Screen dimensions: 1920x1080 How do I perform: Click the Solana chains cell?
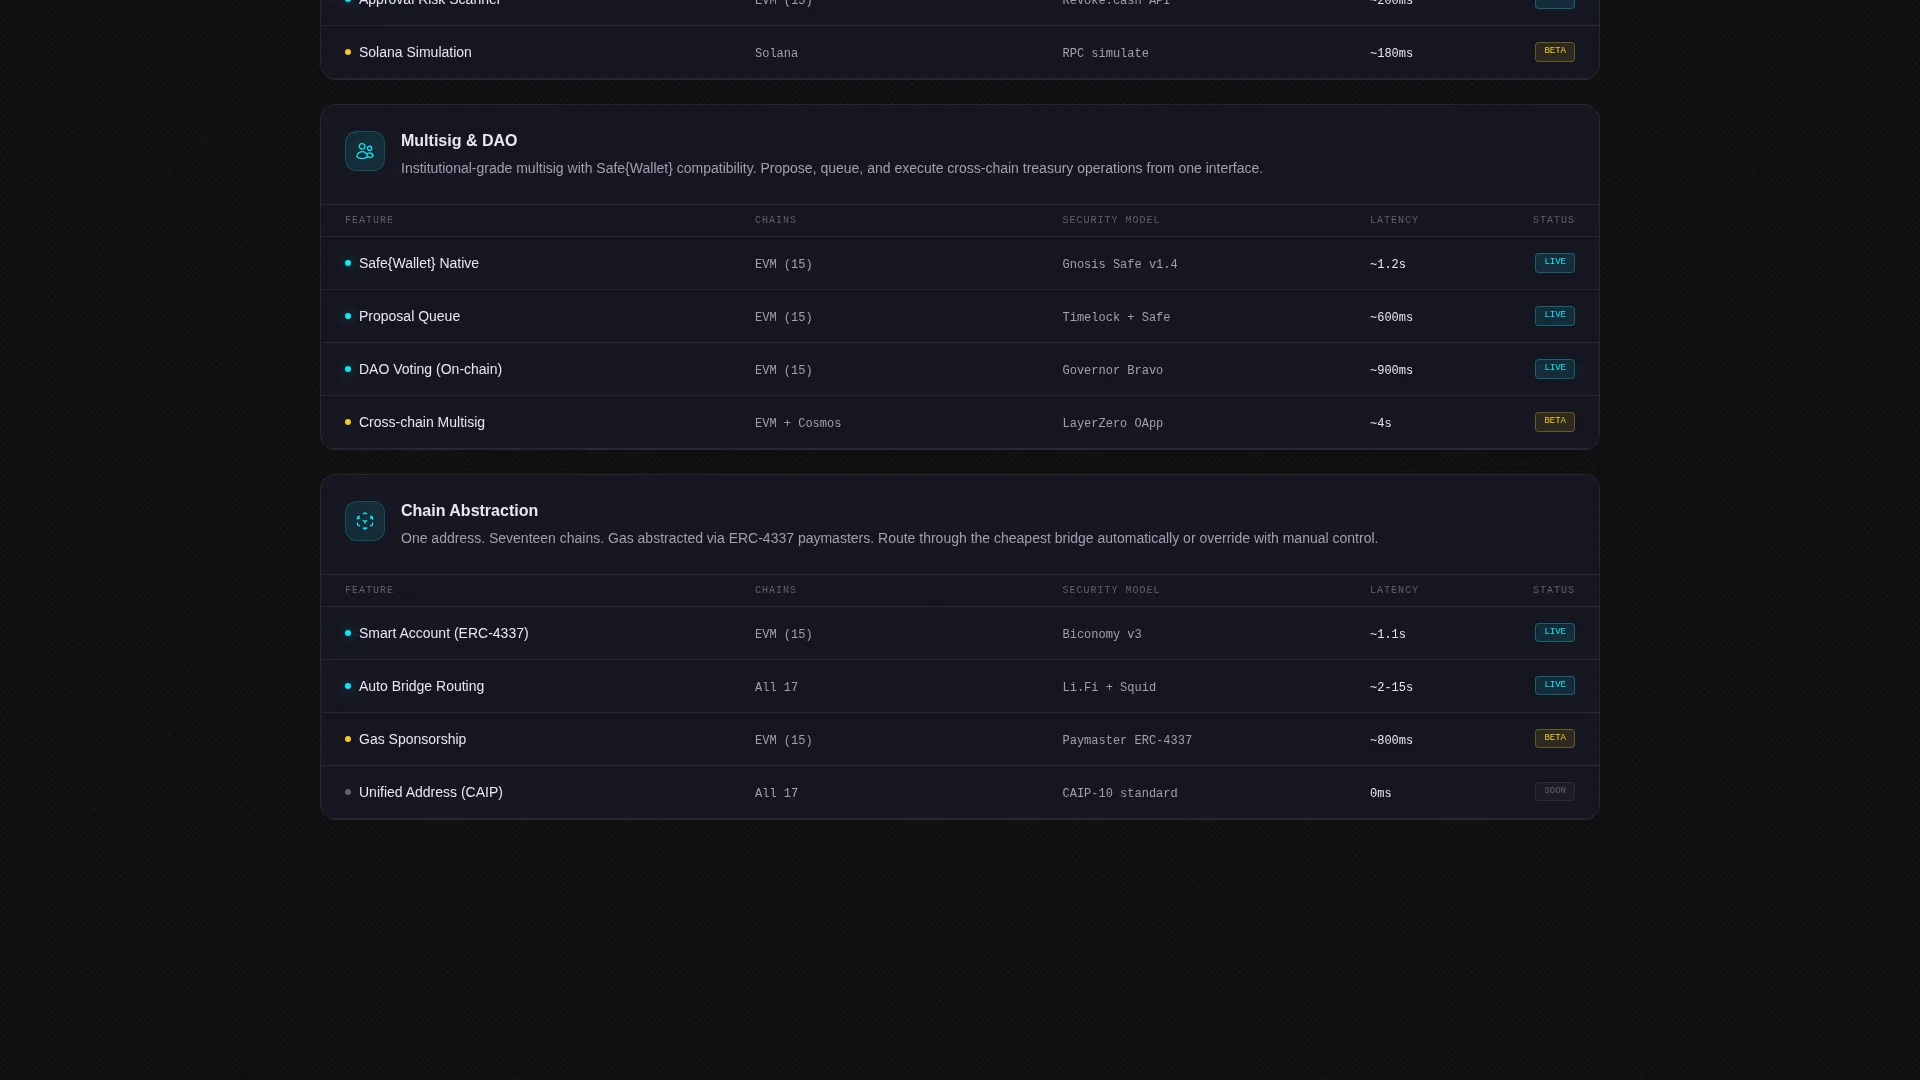776,54
